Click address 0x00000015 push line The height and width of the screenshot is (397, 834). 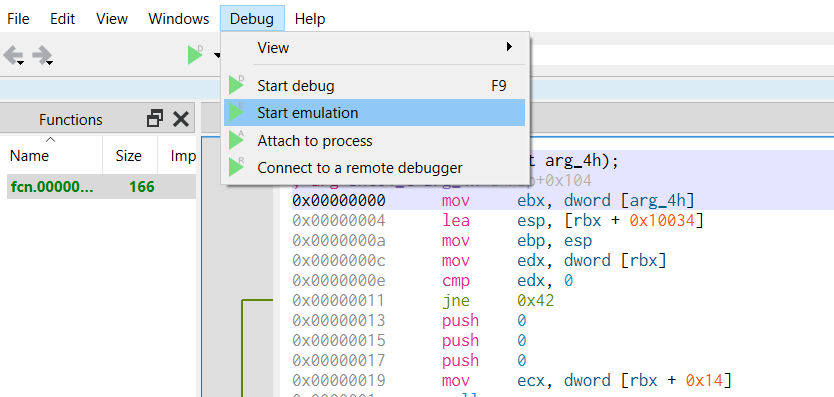pos(339,341)
